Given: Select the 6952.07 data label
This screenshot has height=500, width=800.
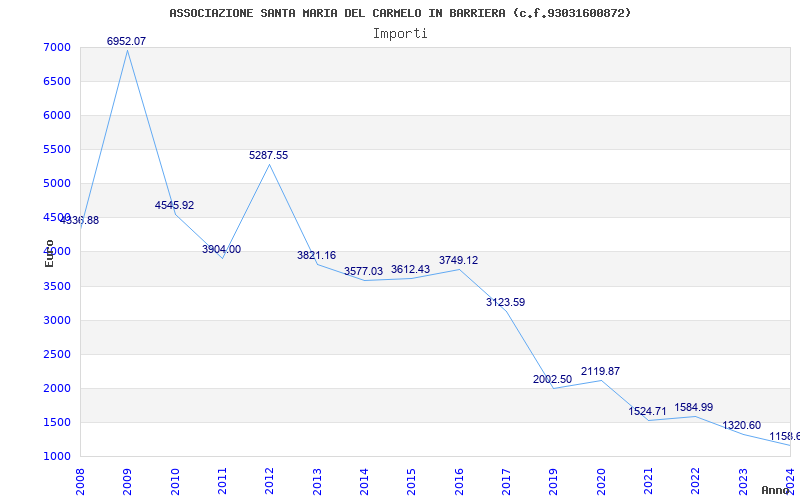Looking at the screenshot, I should 127,41.
